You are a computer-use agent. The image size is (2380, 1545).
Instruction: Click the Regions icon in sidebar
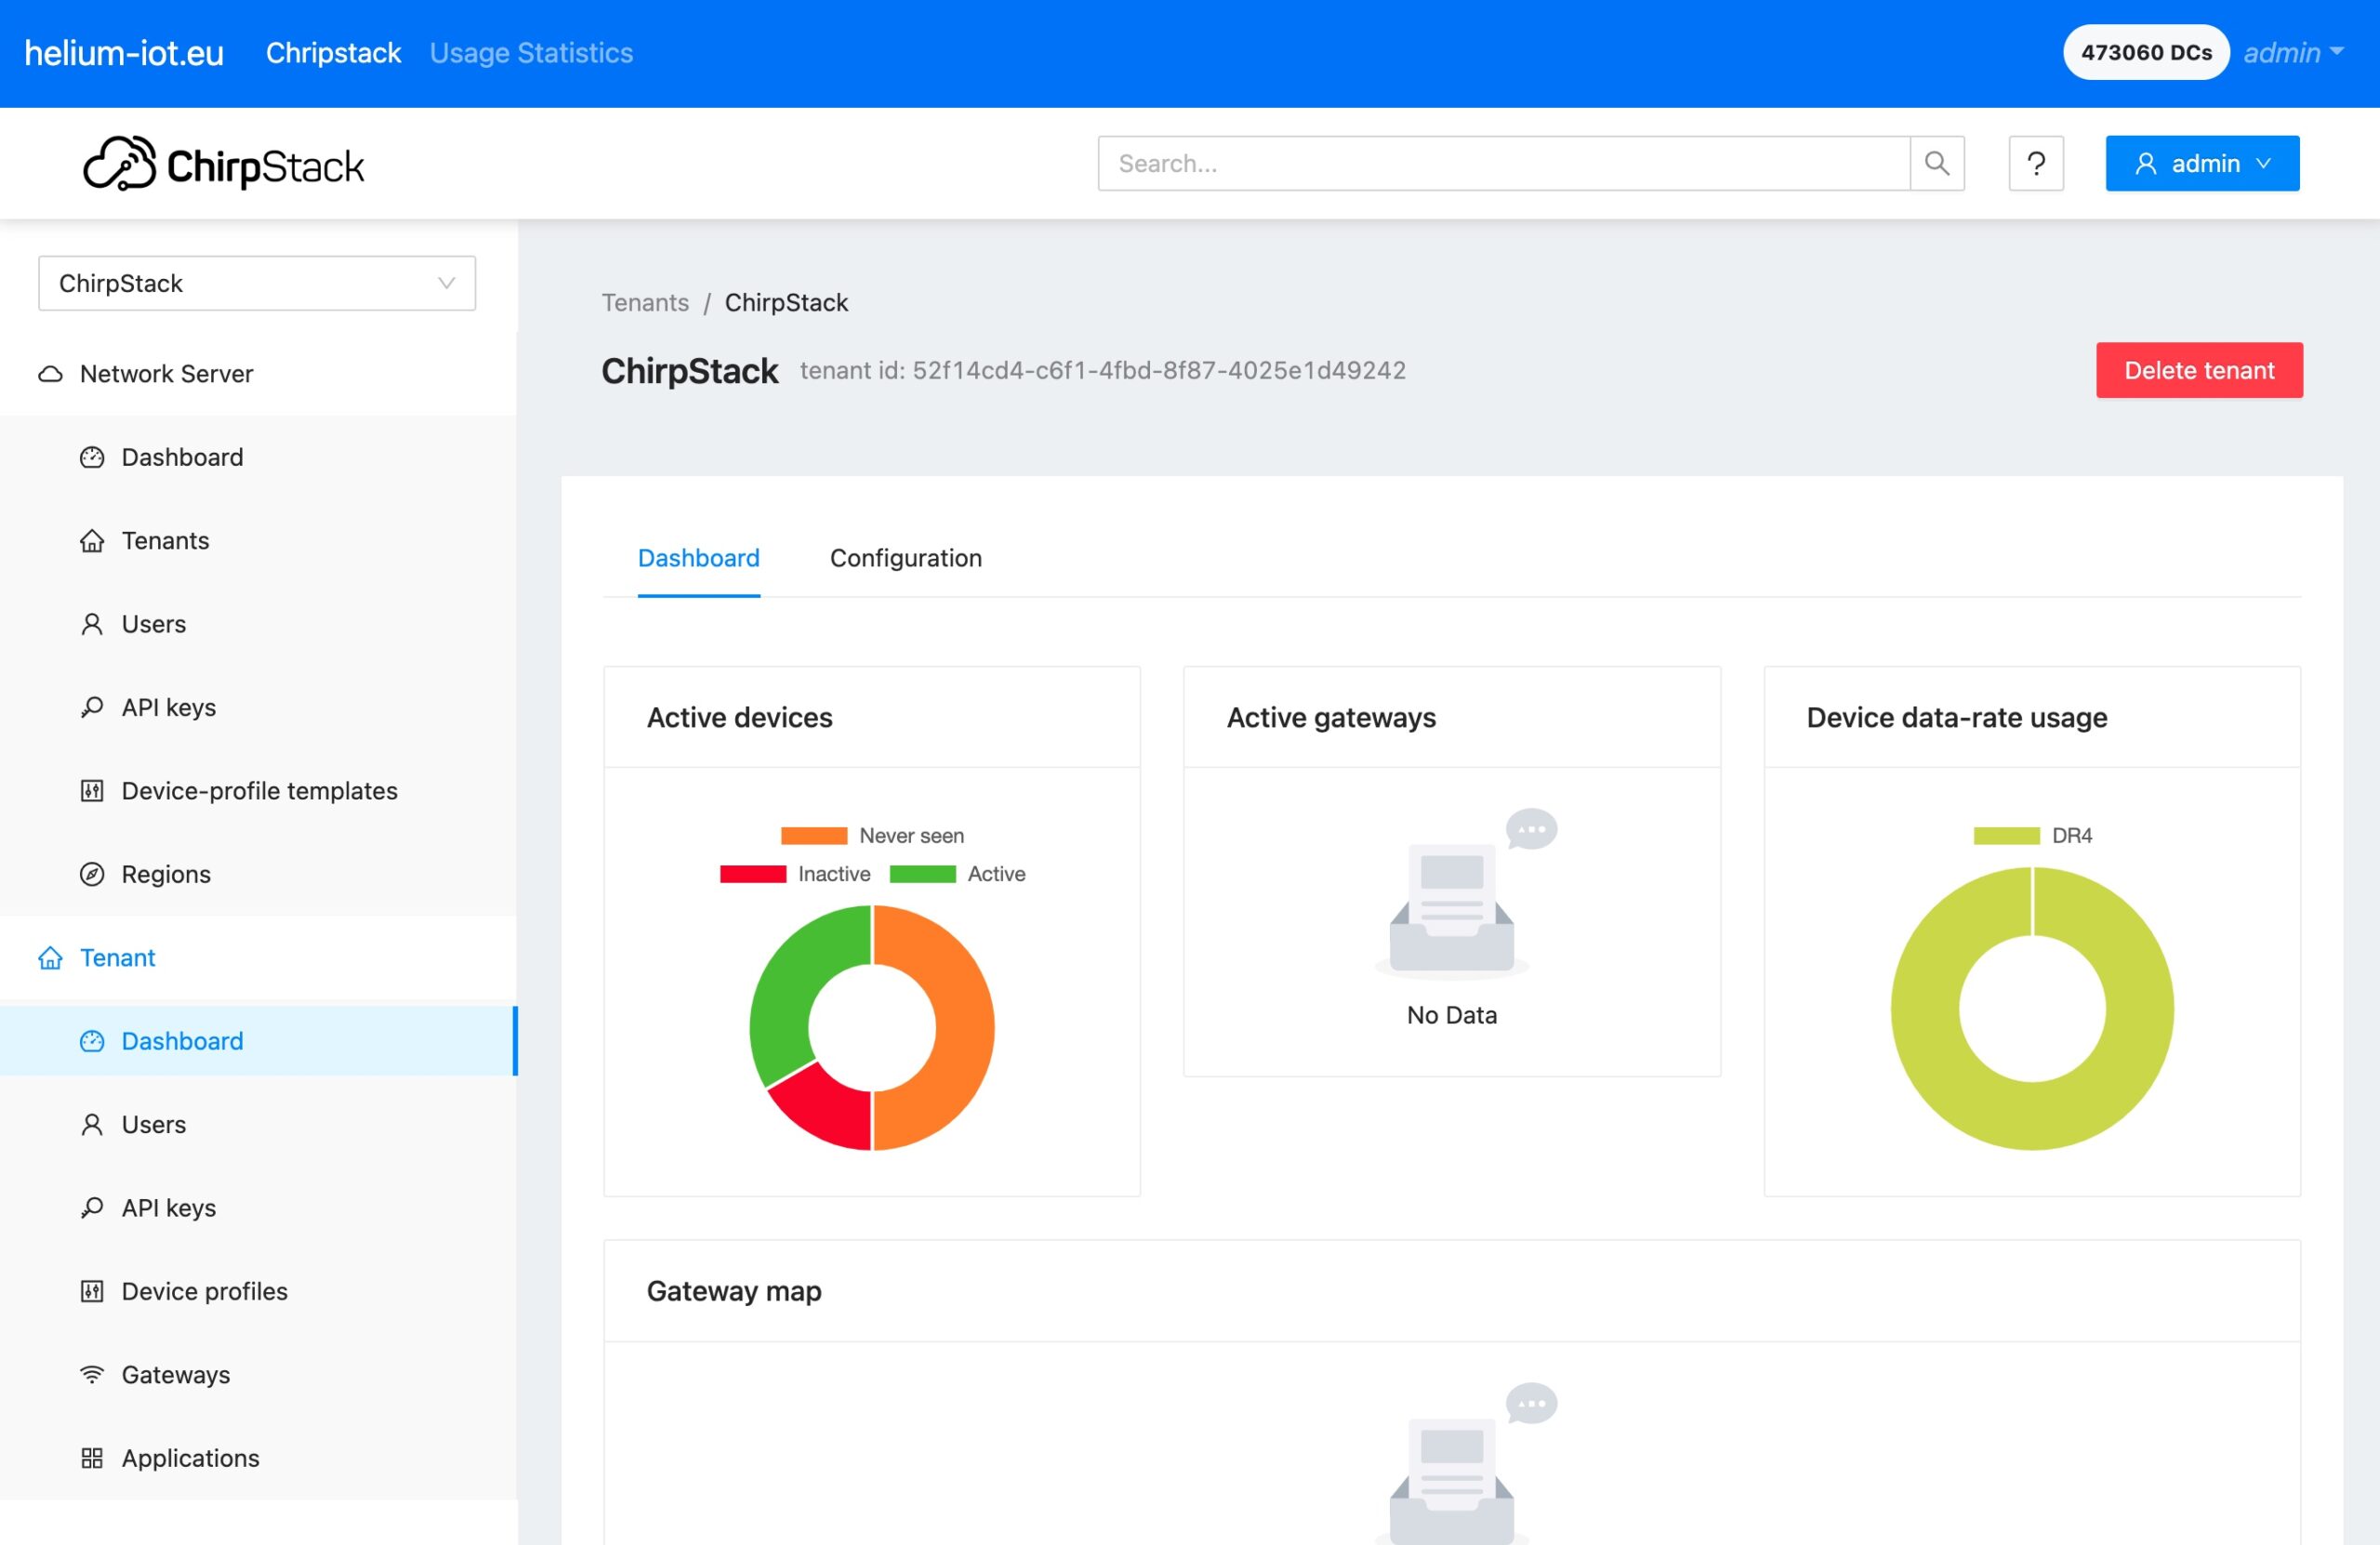pos(90,872)
